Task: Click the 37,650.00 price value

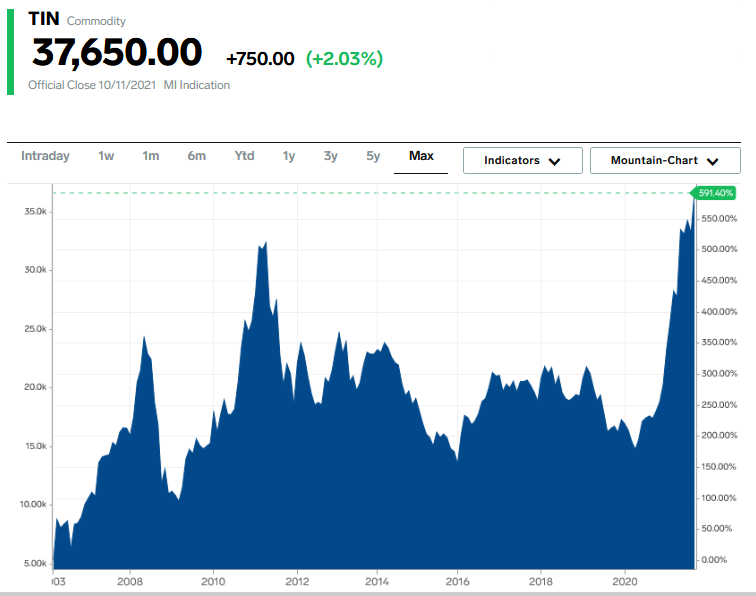Action: [x=117, y=53]
